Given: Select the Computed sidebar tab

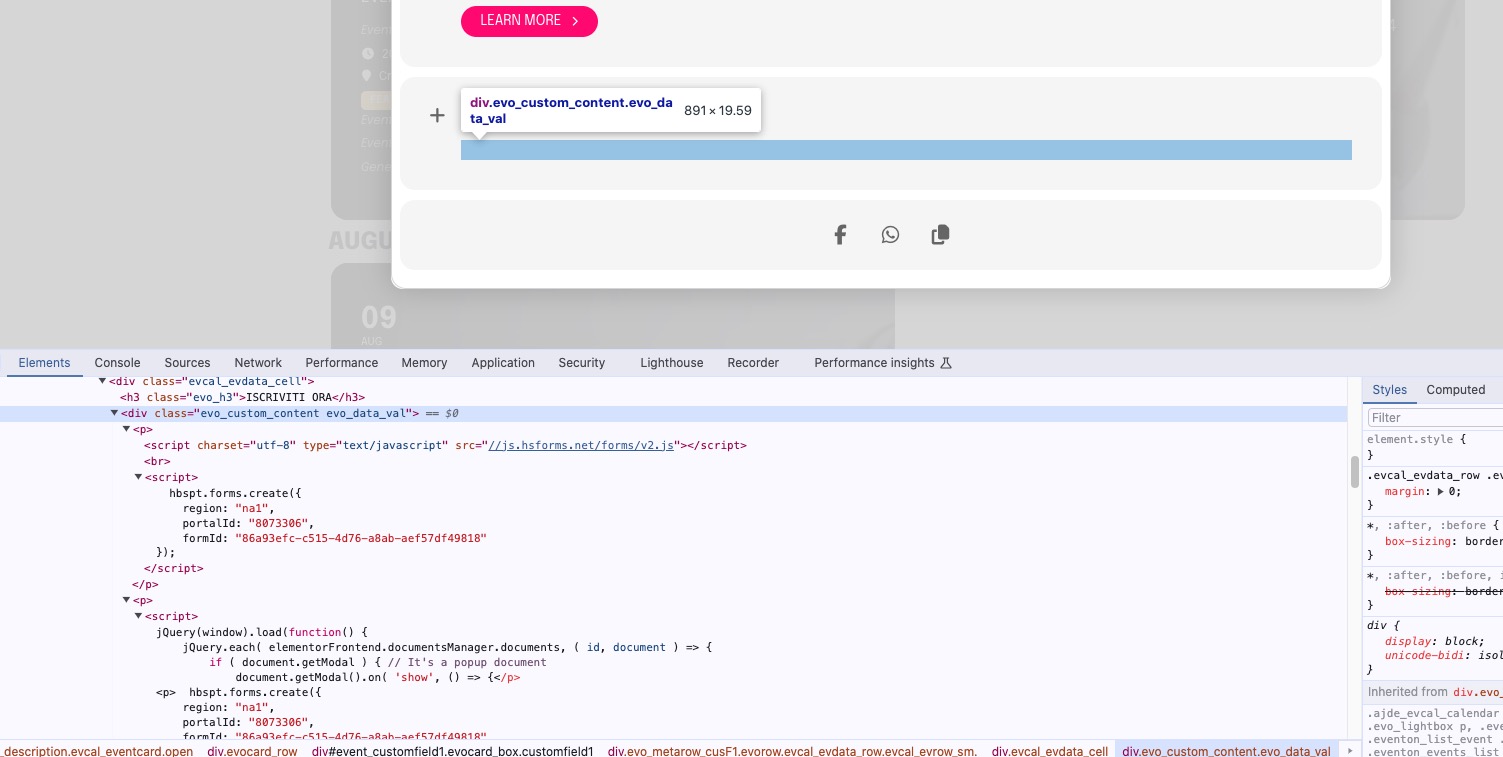Looking at the screenshot, I should point(1455,390).
